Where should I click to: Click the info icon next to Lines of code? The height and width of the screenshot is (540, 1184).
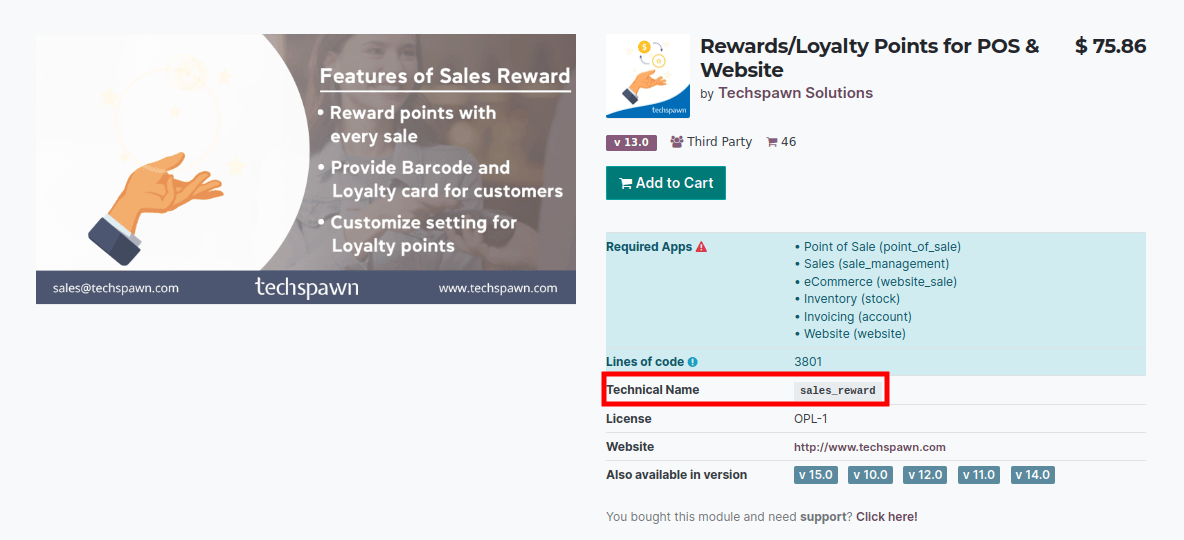tap(692, 362)
